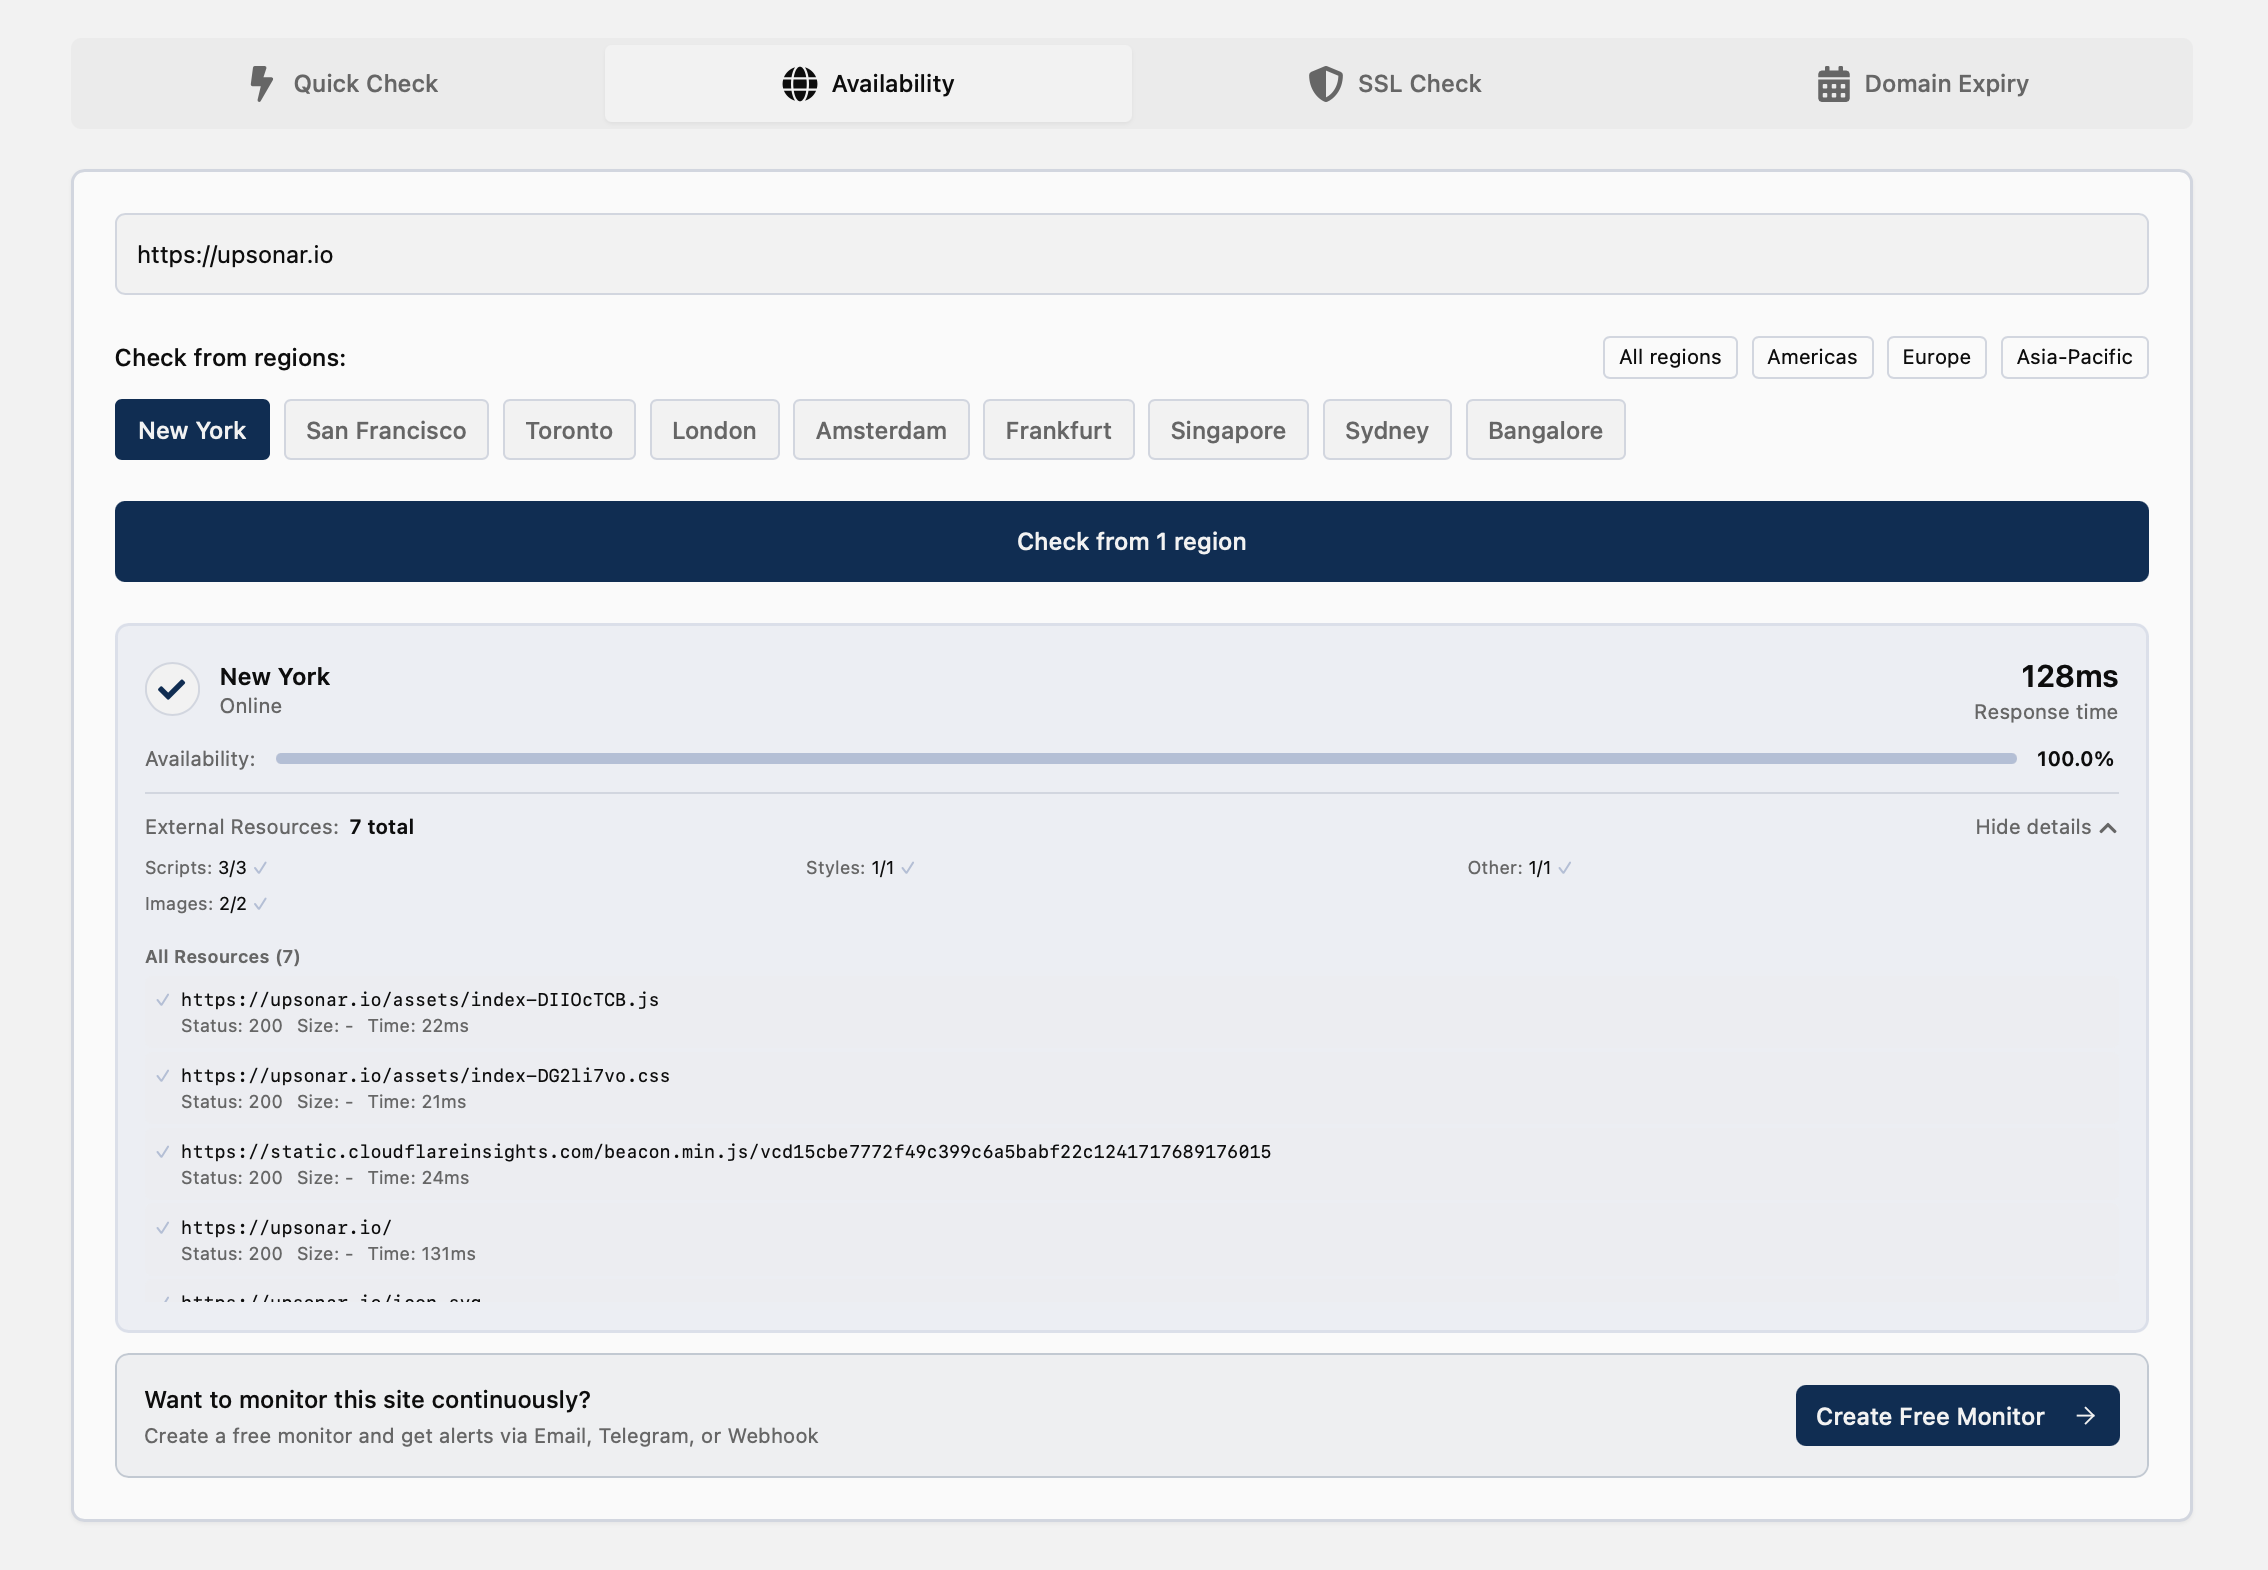
Task: Click the calendar icon on Domain Expiry tab
Action: (x=1832, y=83)
